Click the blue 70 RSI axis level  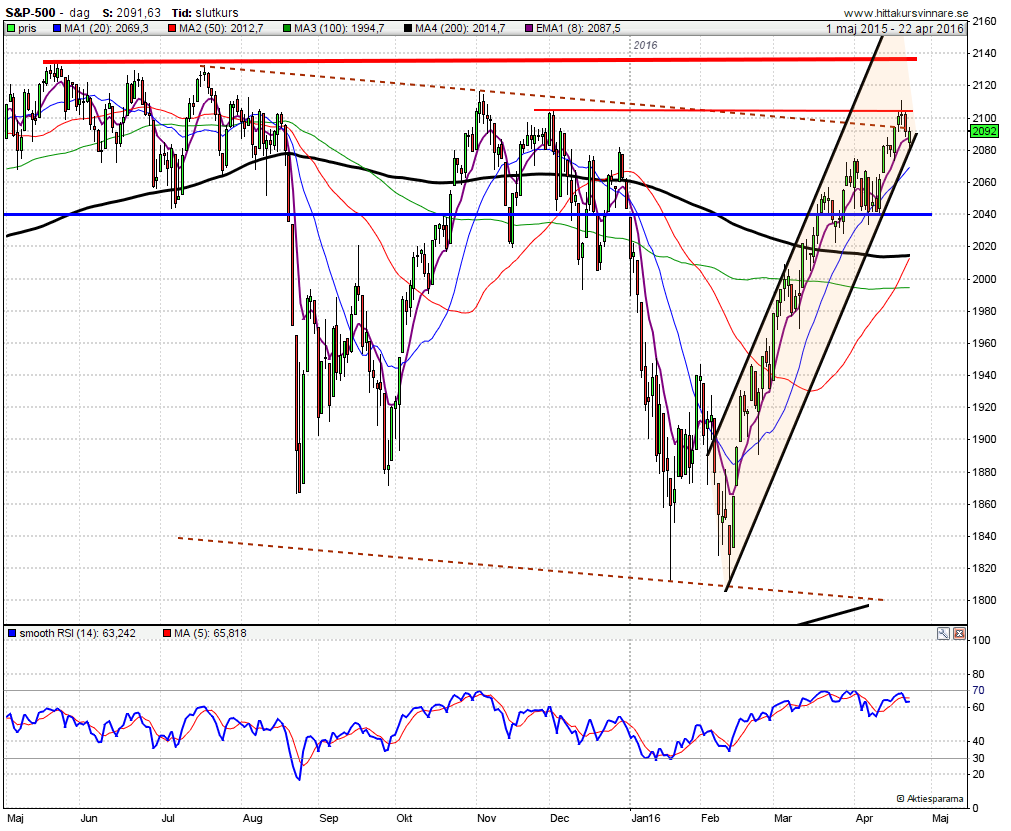[979, 690]
